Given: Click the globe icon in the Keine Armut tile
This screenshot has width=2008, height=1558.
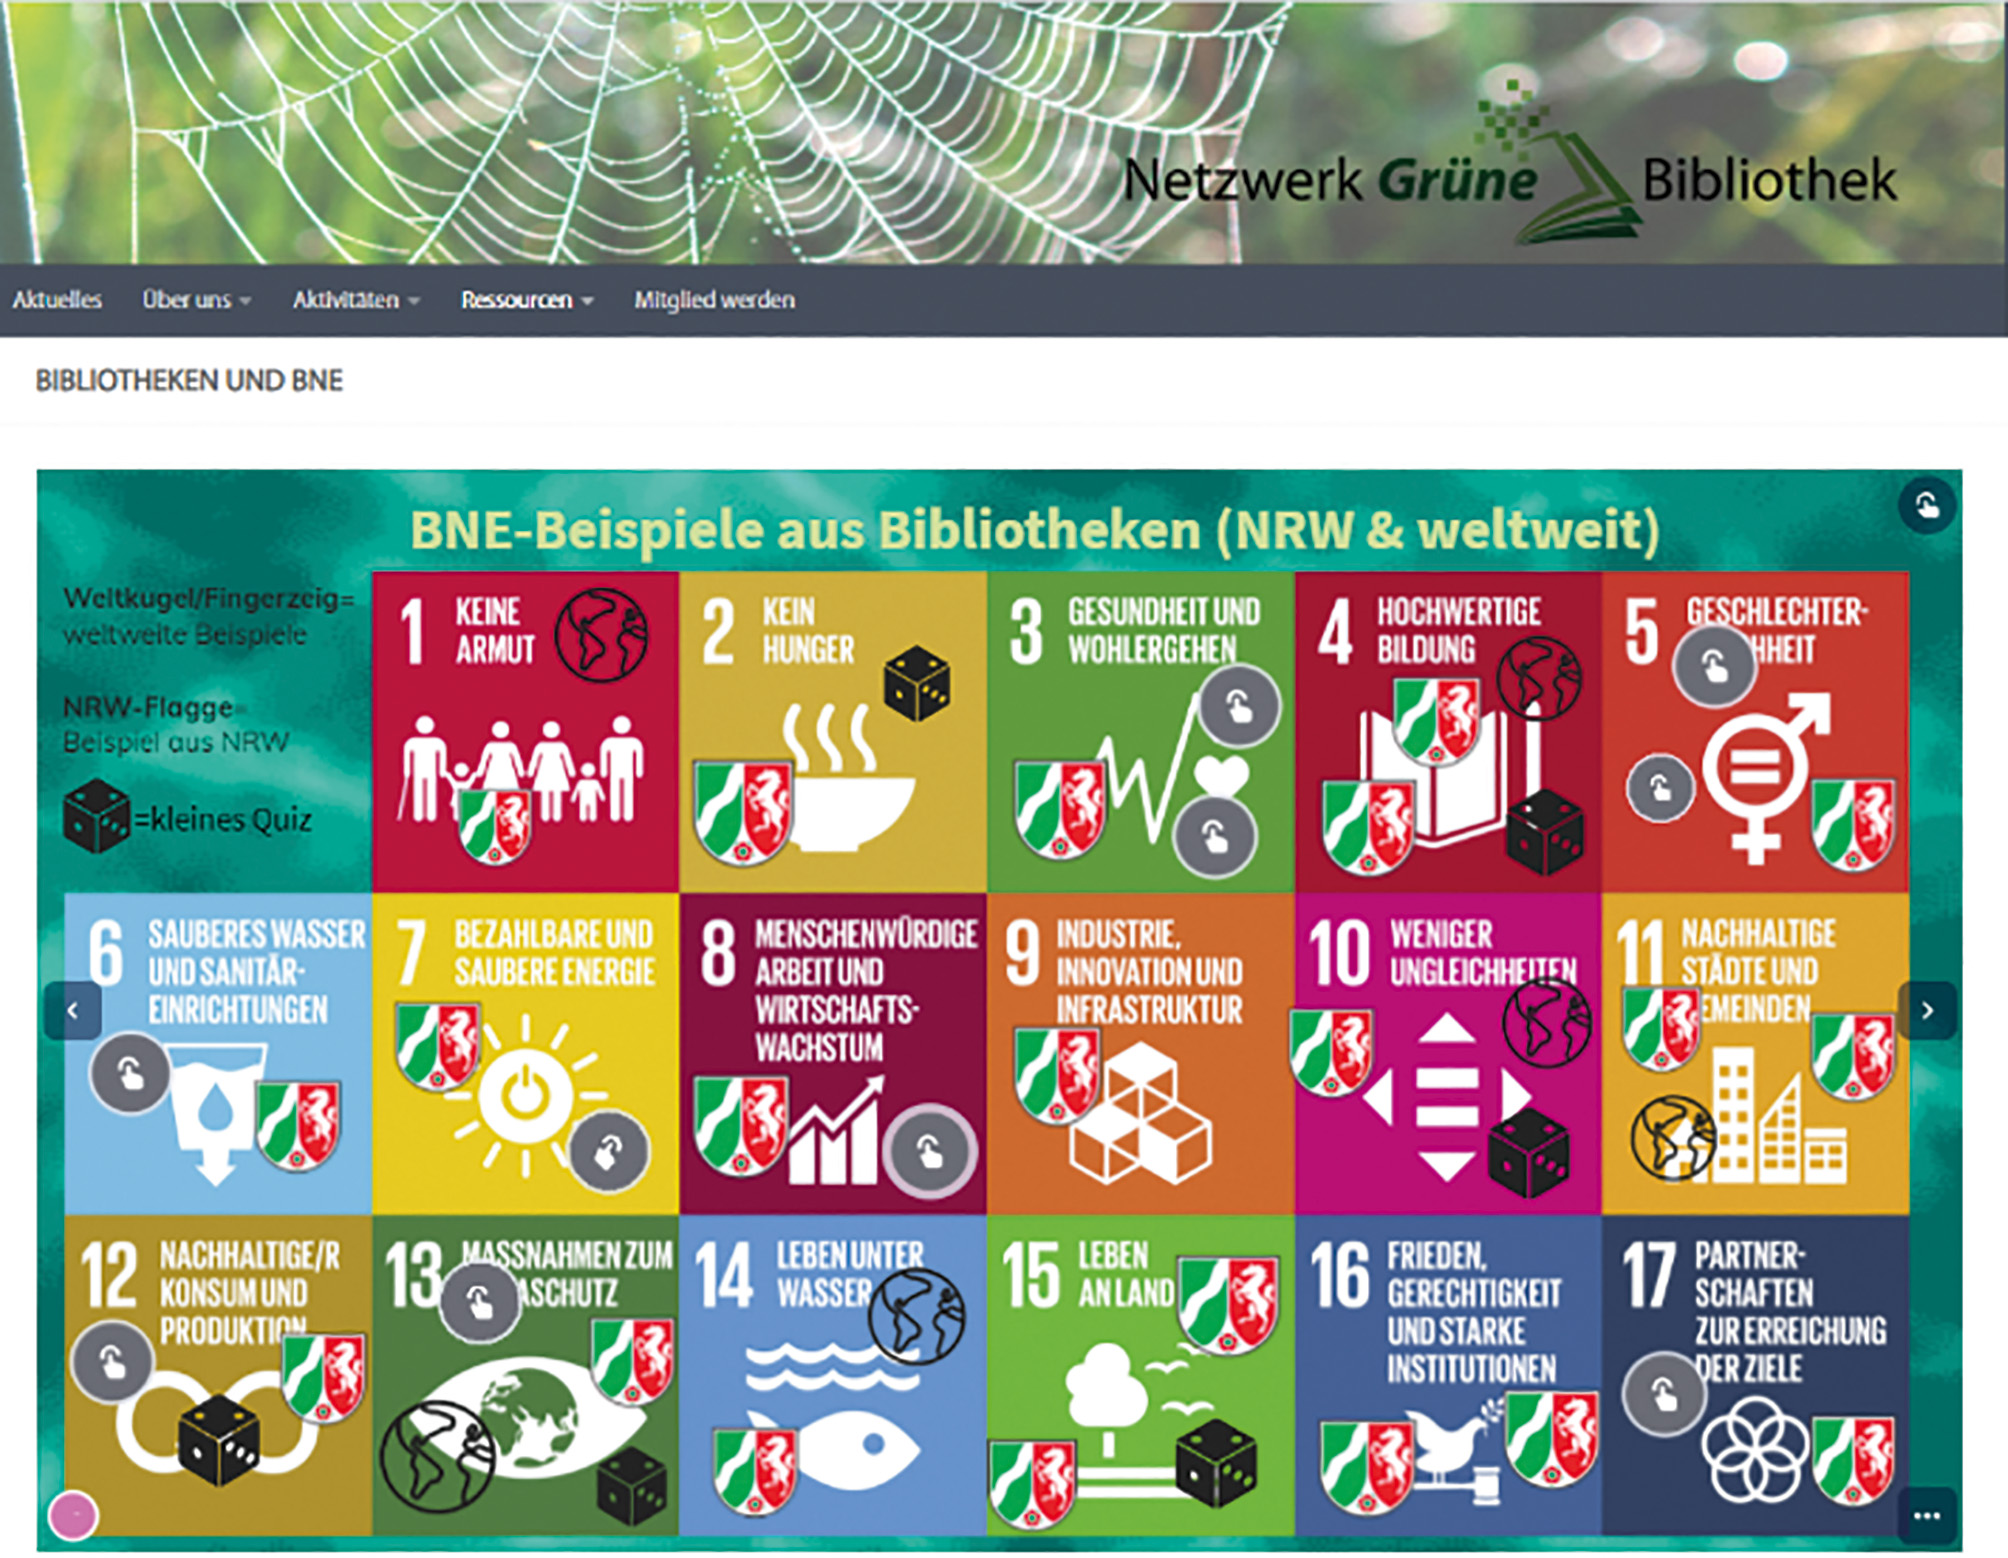Looking at the screenshot, I should 601,635.
